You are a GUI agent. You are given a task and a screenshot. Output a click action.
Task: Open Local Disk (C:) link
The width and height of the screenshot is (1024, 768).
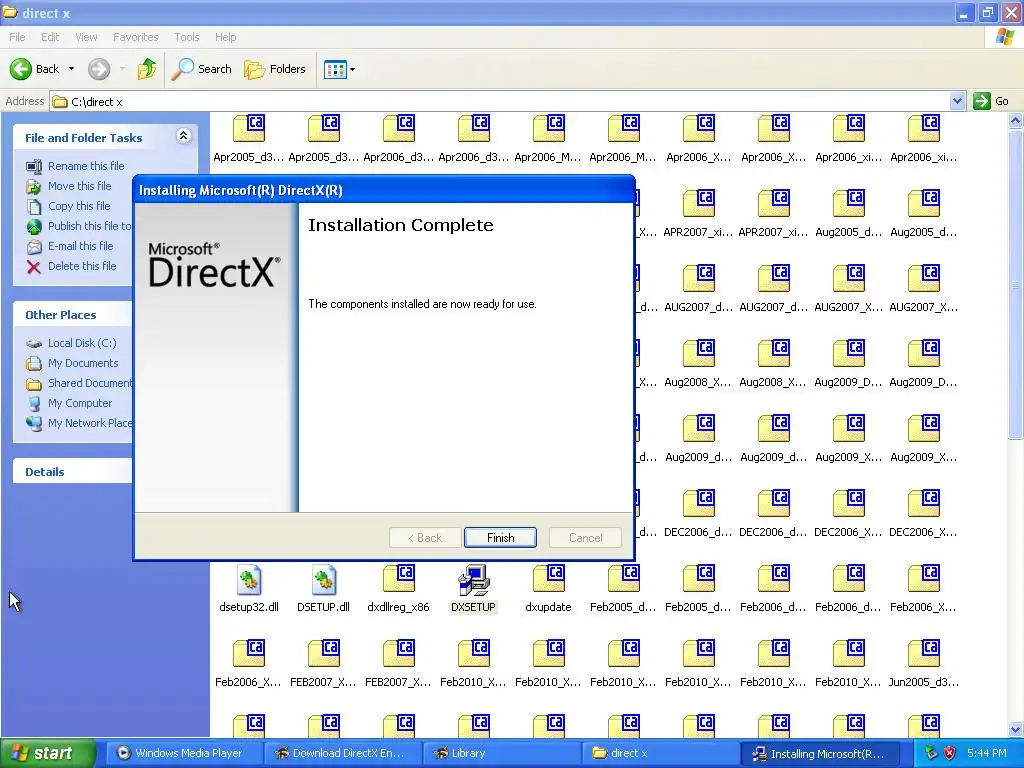coord(82,343)
